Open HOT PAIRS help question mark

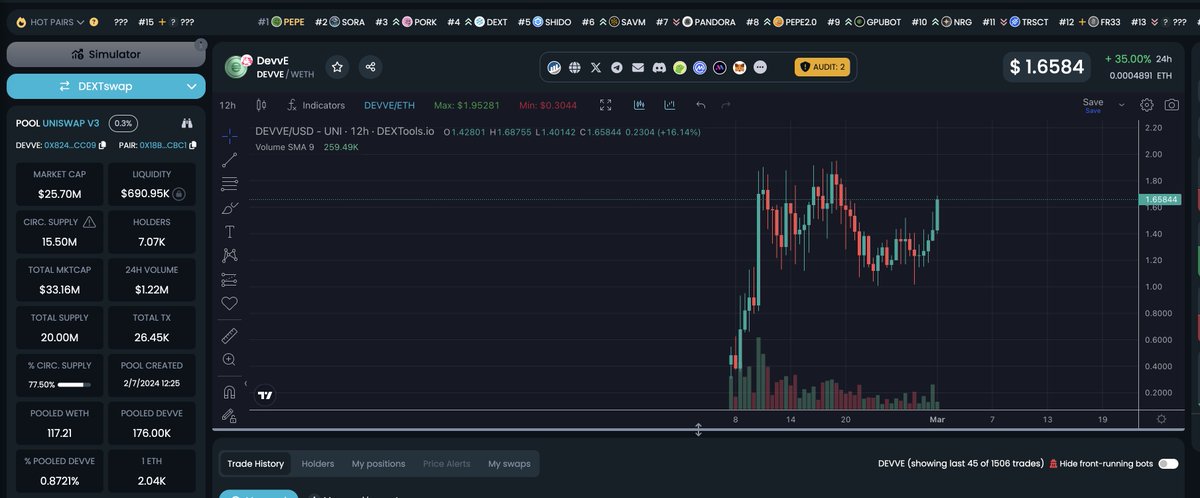tap(93, 21)
